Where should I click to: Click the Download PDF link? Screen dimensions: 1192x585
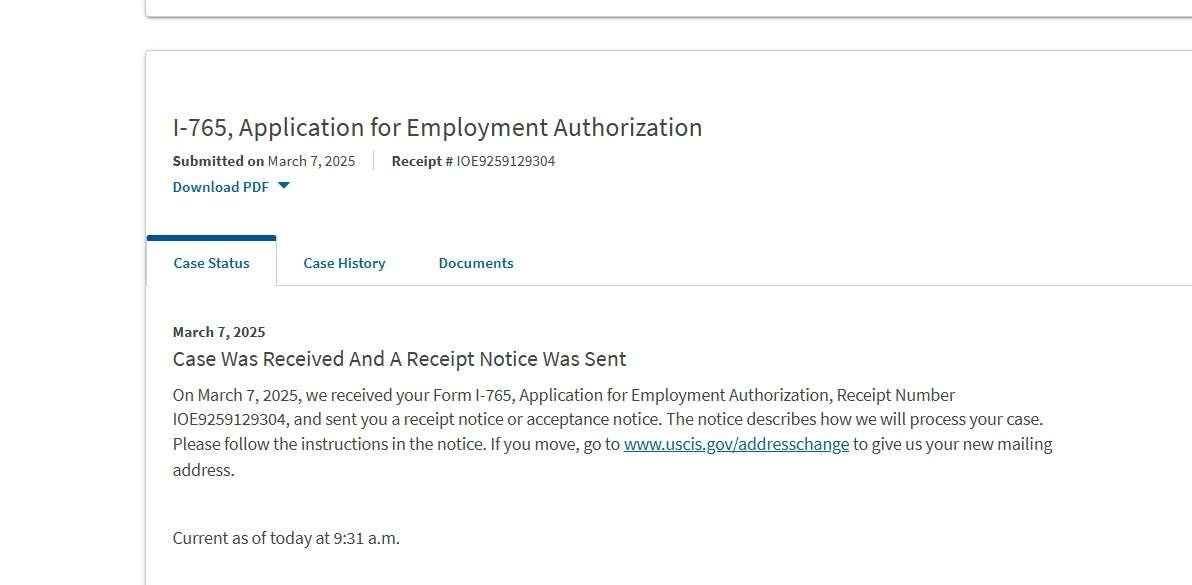tap(220, 187)
